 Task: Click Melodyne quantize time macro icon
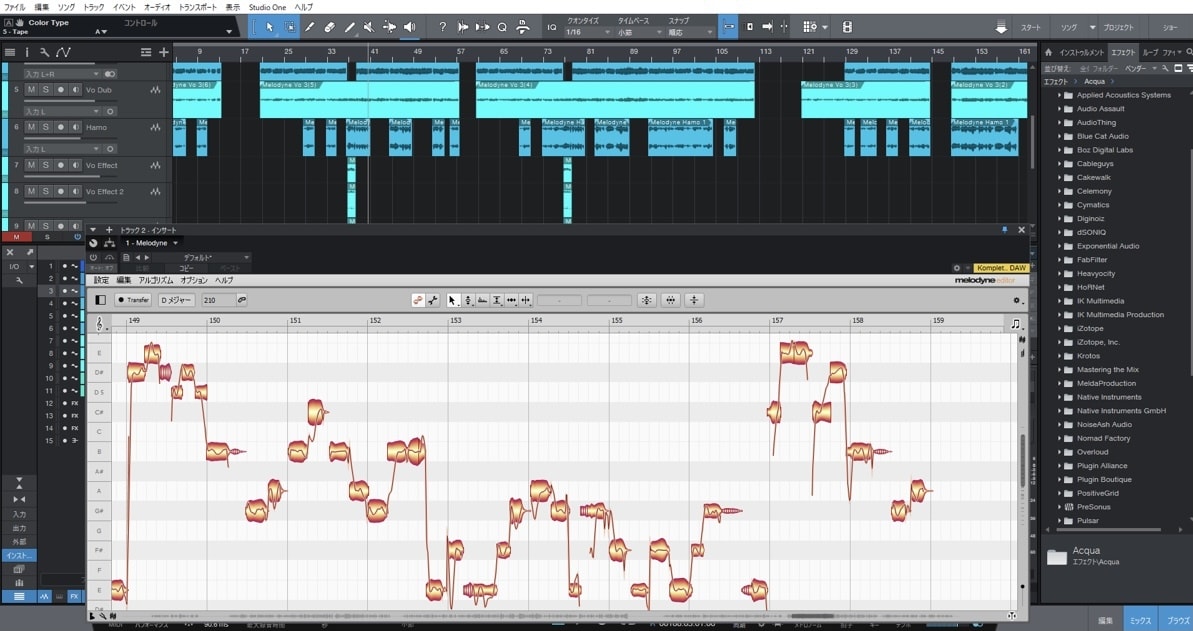point(670,300)
